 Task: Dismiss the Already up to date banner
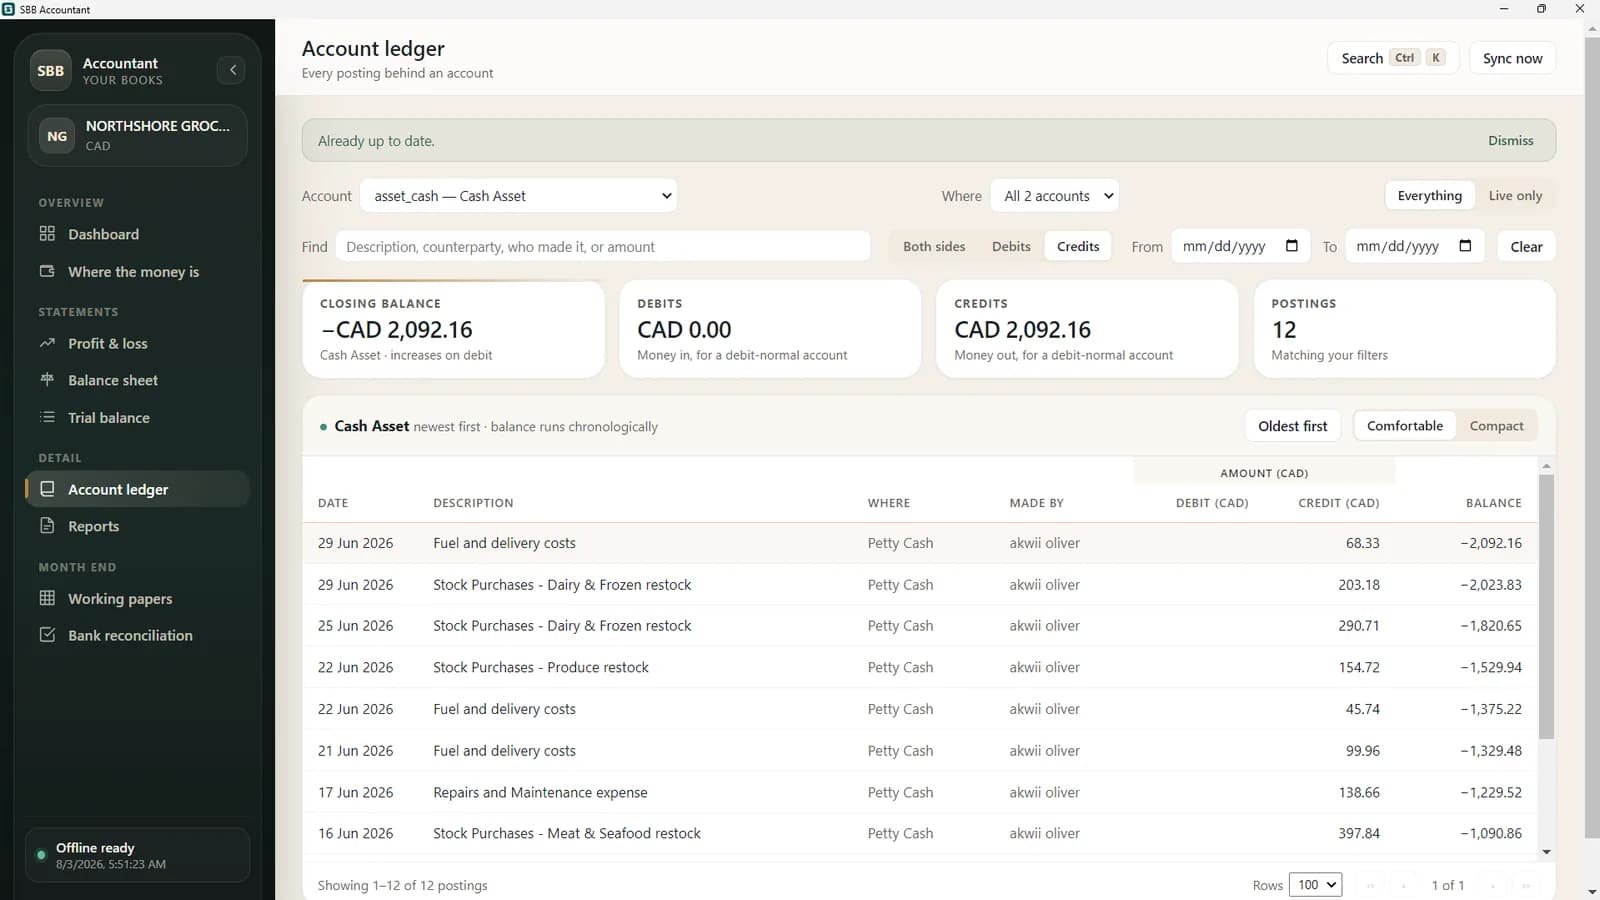point(1510,141)
